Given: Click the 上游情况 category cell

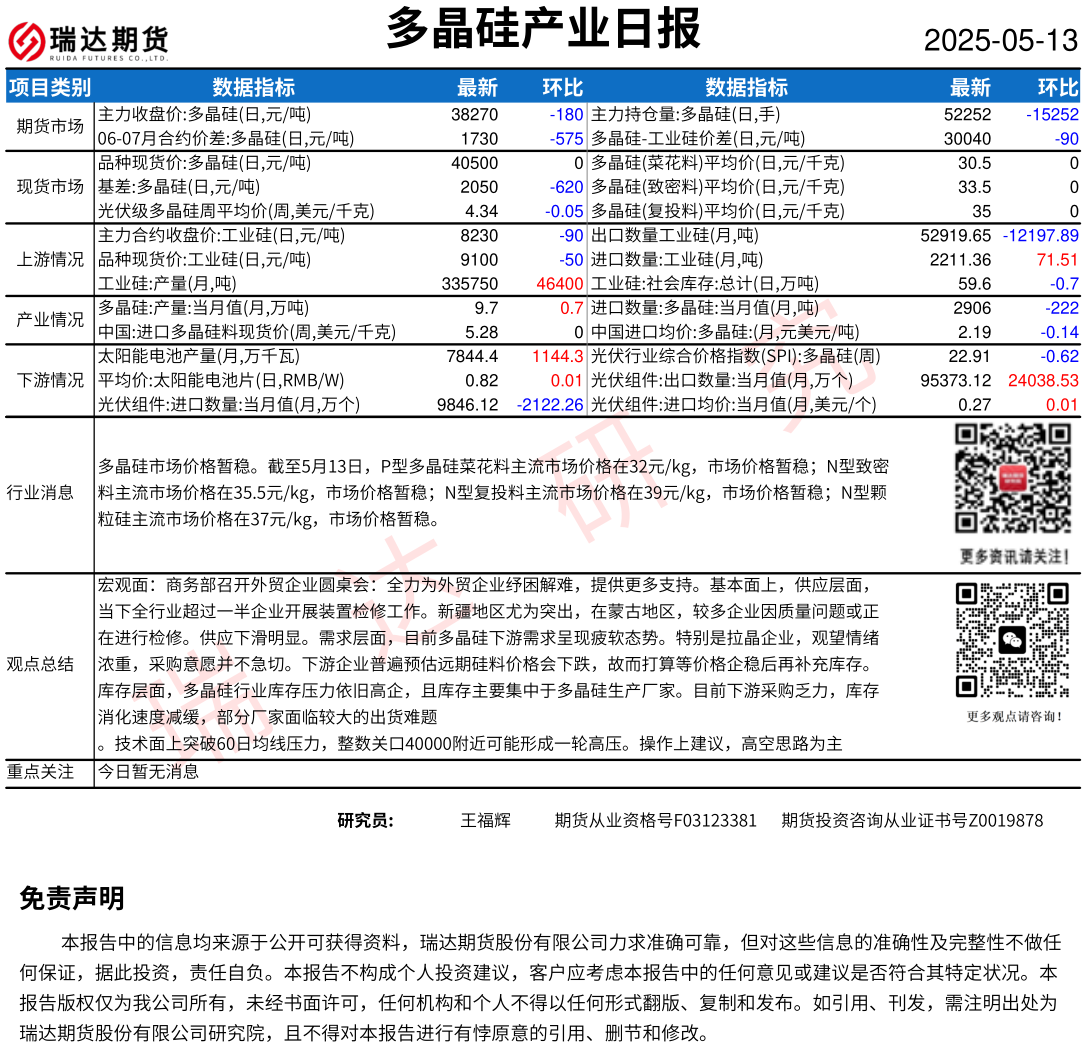Looking at the screenshot, I should 50,259.
